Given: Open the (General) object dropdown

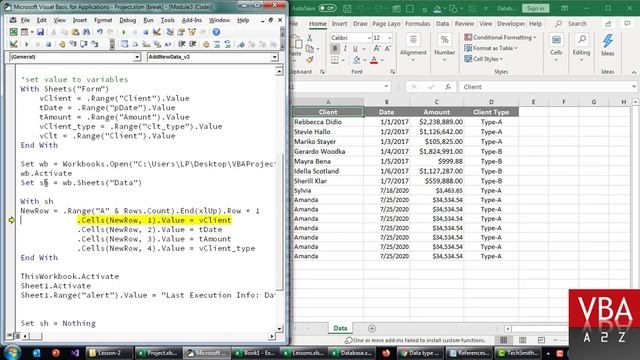Looking at the screenshot, I should tap(137, 57).
